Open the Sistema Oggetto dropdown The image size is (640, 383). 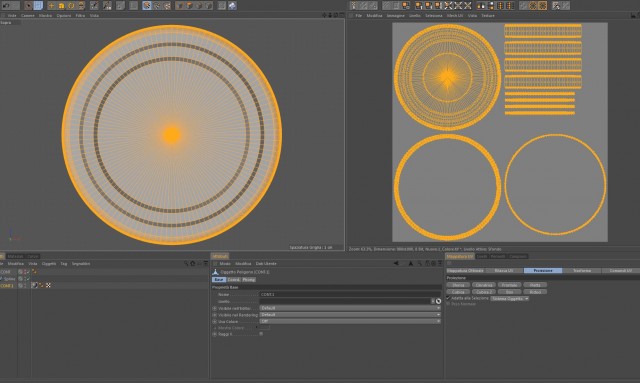(x=509, y=298)
